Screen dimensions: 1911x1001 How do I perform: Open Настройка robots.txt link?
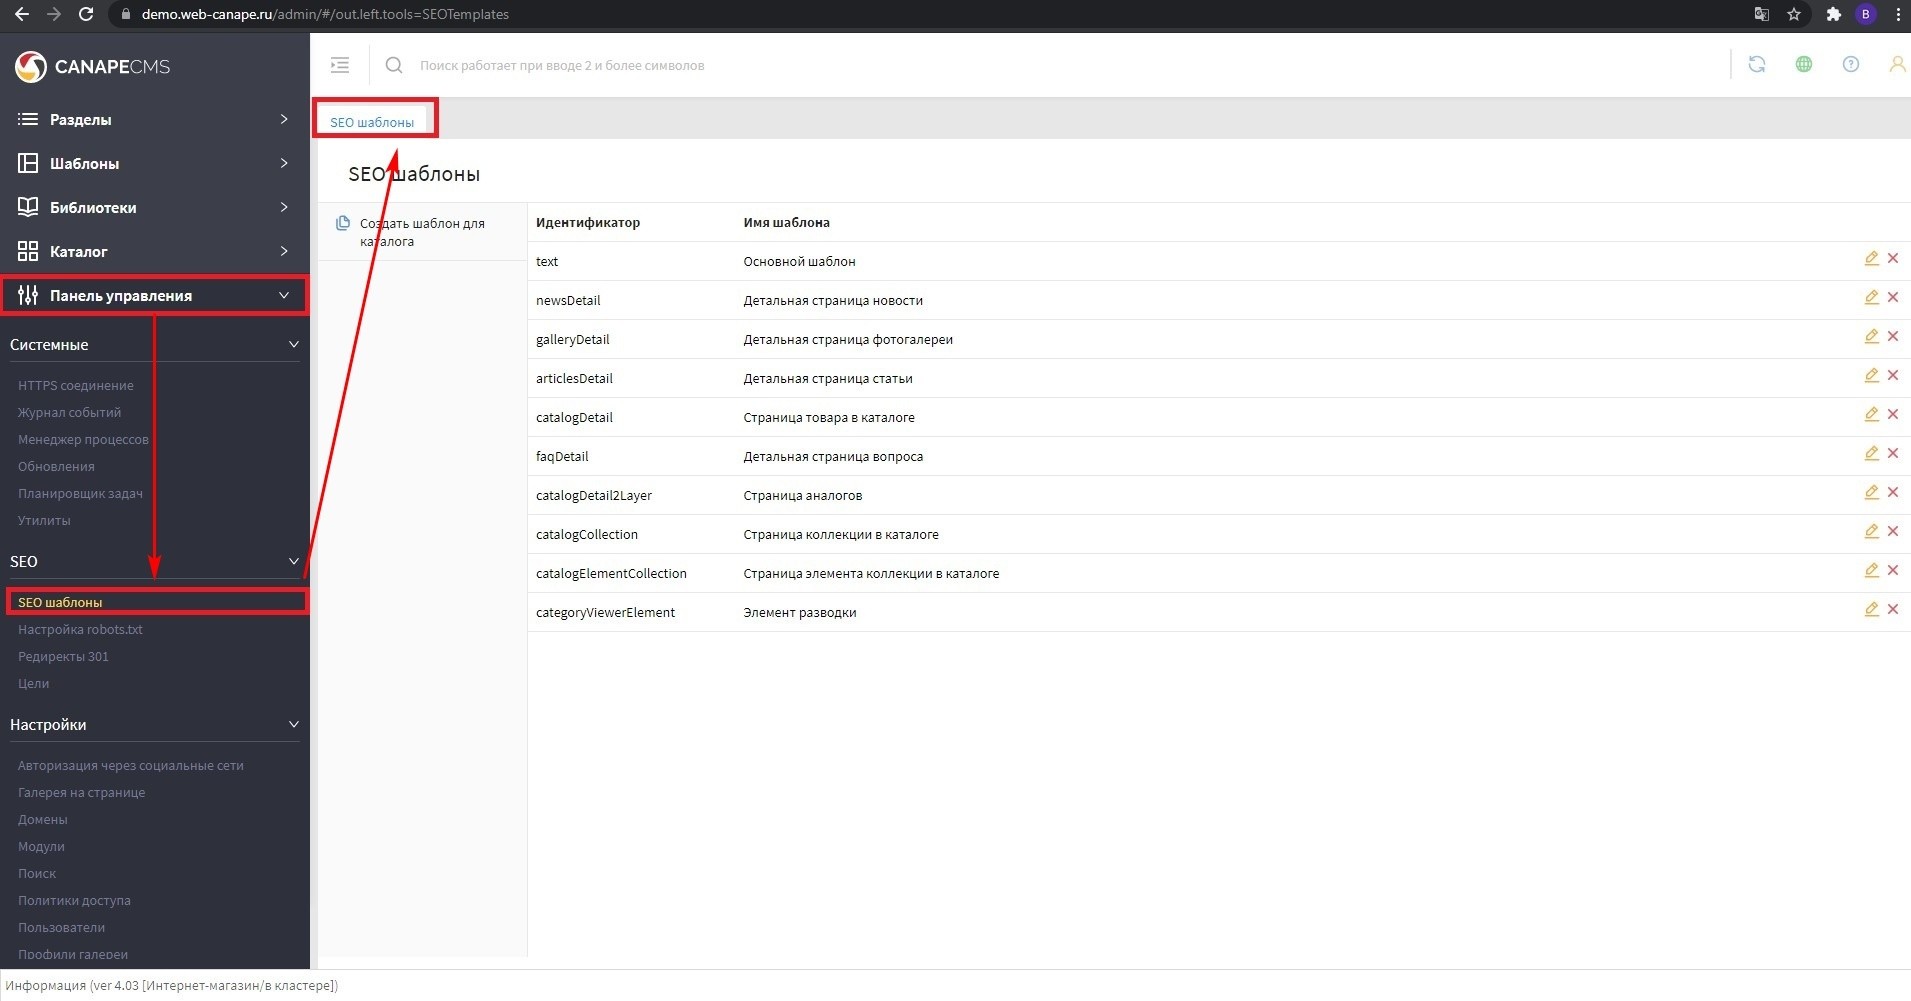(x=80, y=629)
